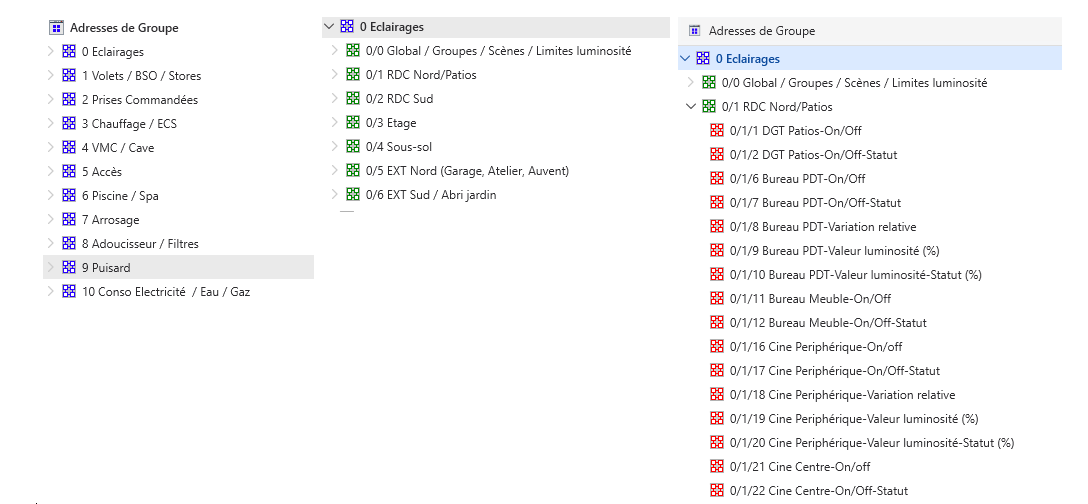Click the Adresses de Groupe header icon on left
Screen dimensions: 1088x504
(x=56, y=28)
